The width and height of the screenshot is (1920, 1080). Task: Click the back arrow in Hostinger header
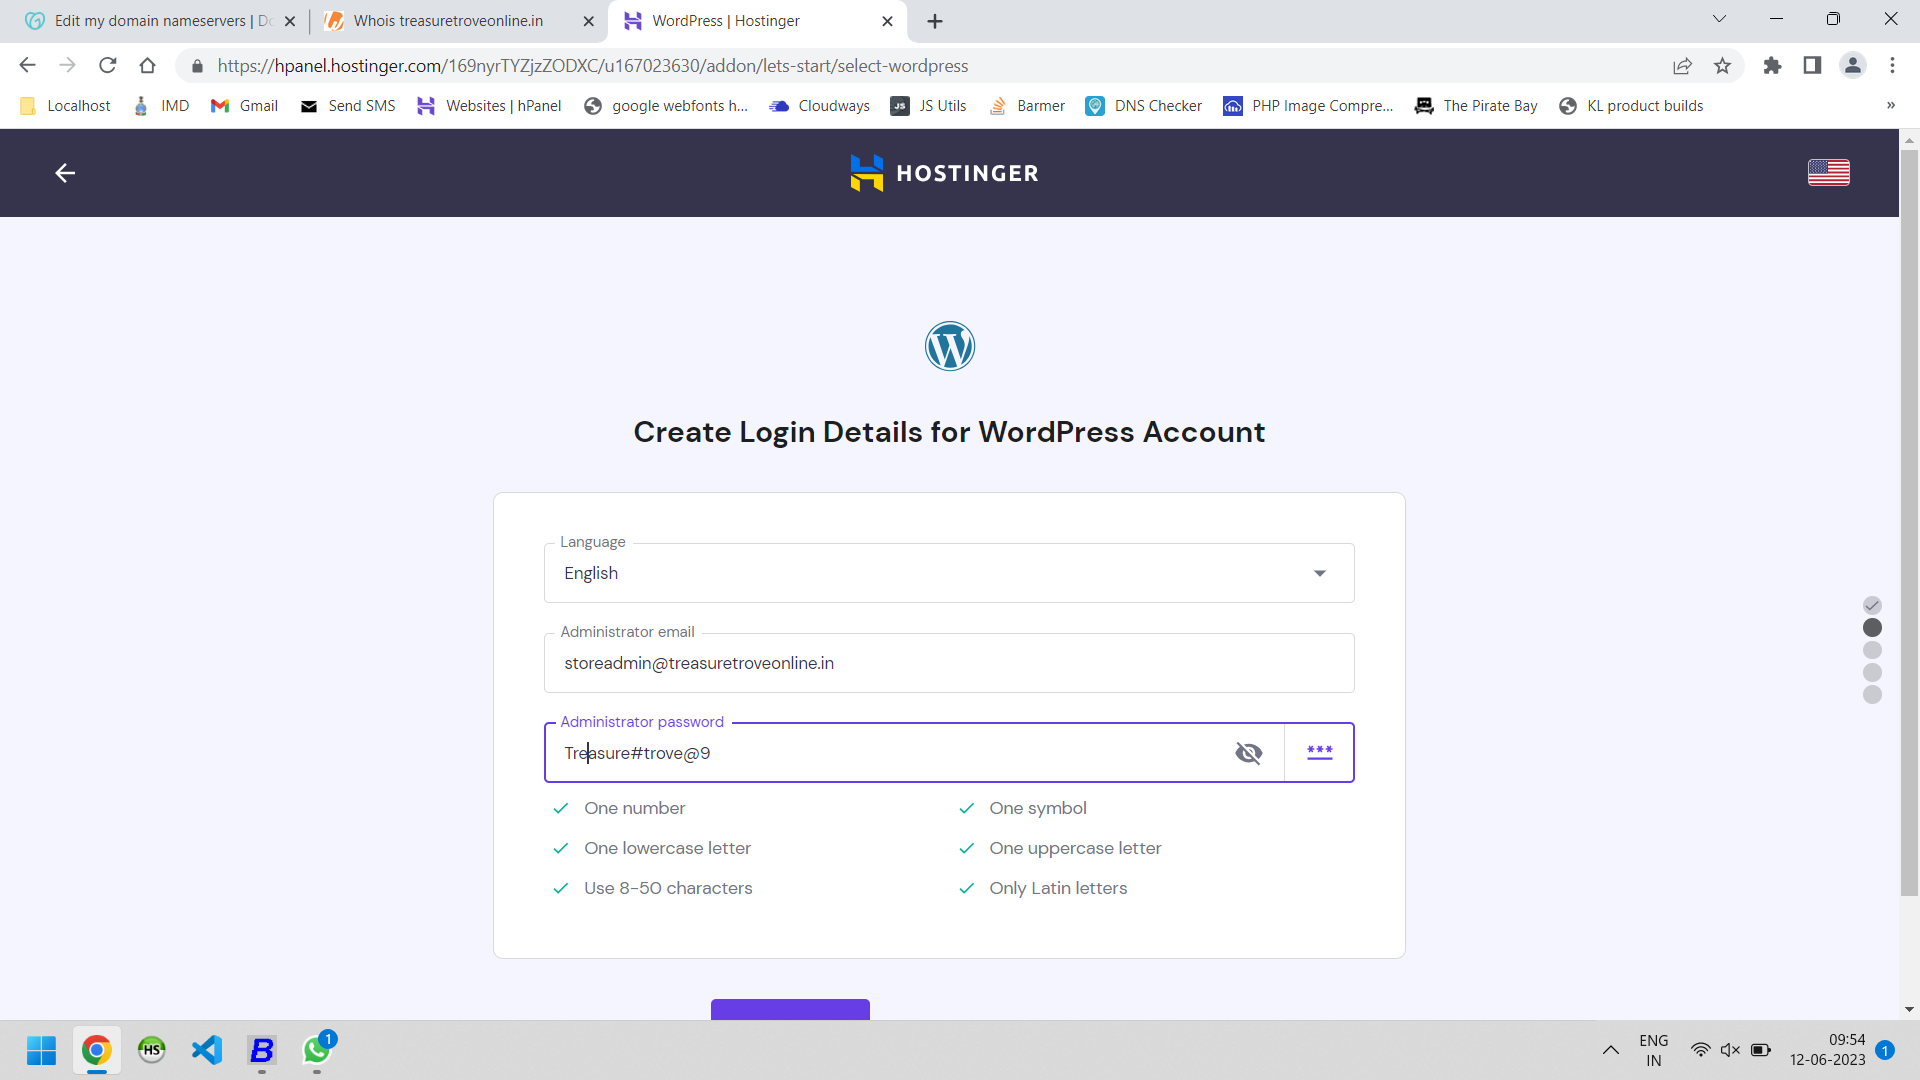[65, 173]
